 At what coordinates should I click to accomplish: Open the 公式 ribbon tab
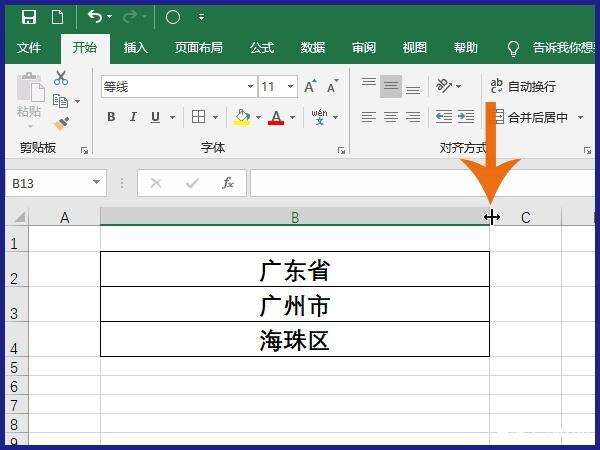tap(262, 48)
